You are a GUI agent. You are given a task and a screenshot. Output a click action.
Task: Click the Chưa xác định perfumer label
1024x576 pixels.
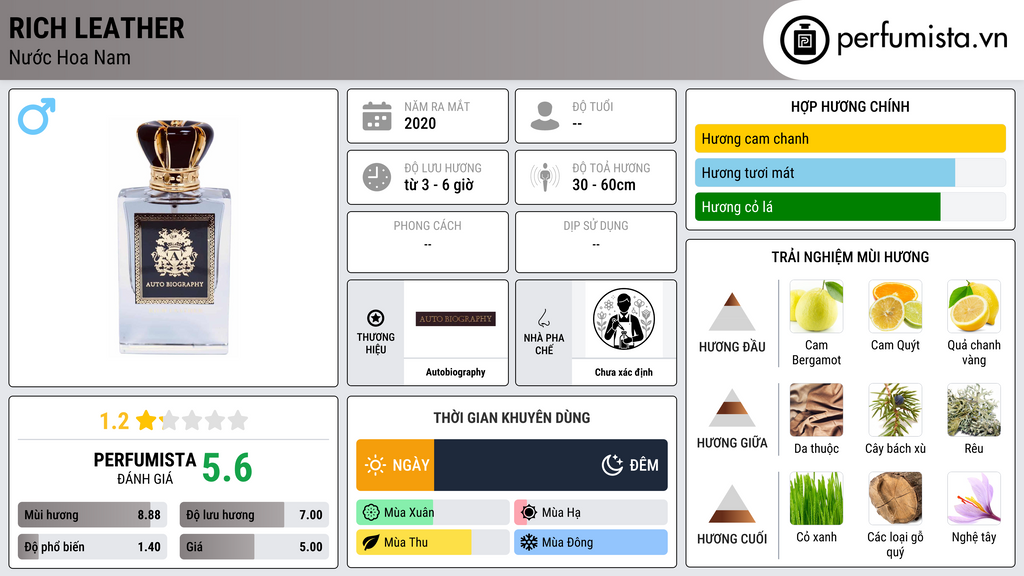[x=624, y=372]
